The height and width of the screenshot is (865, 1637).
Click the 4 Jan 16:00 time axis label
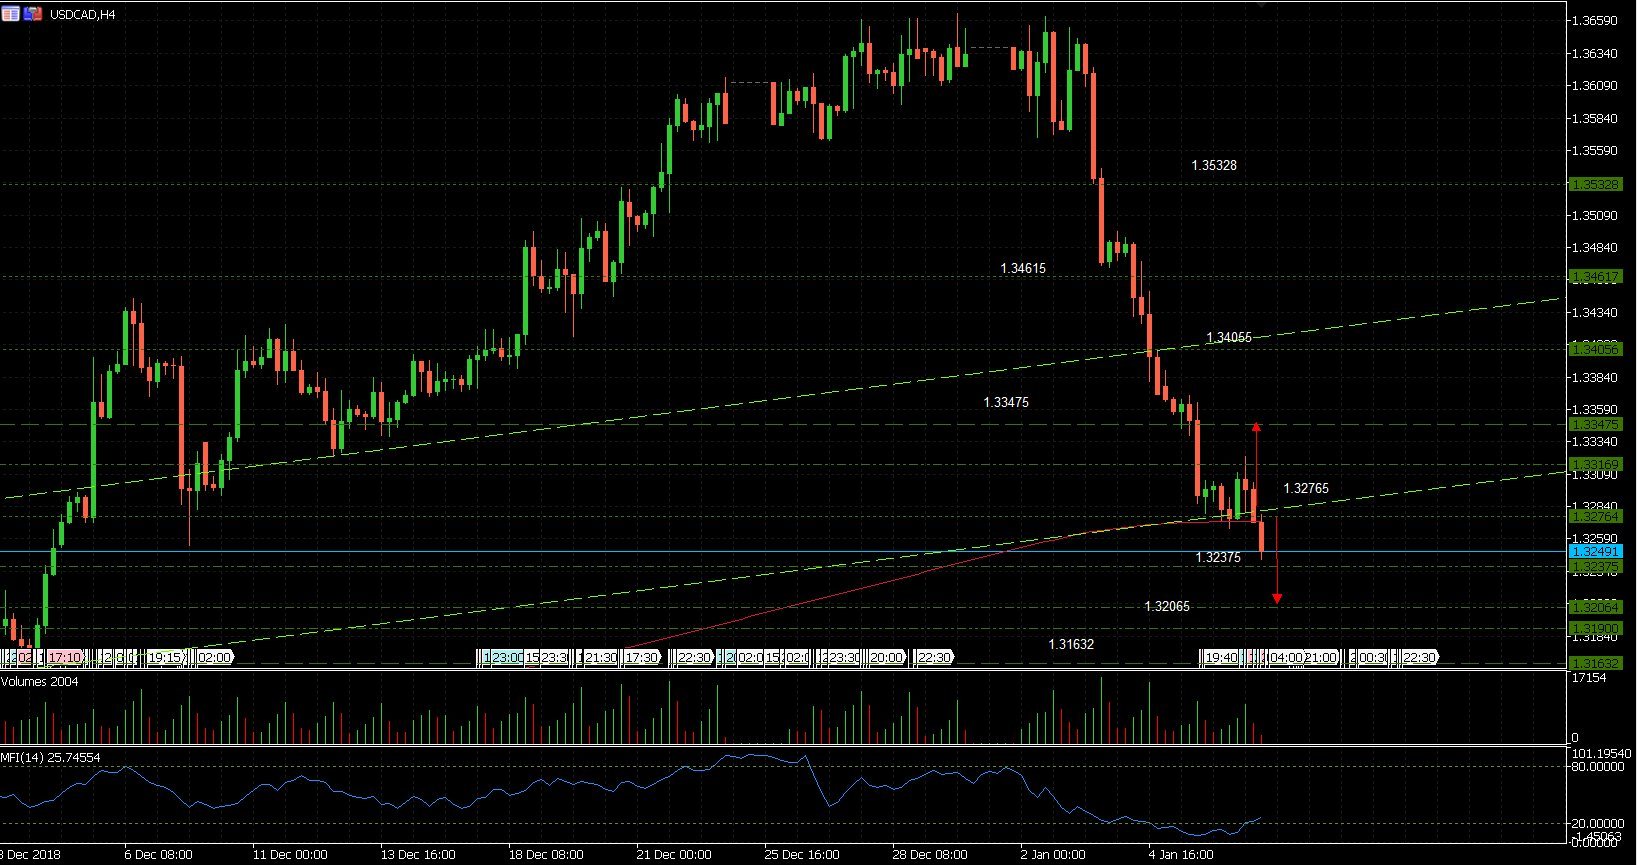1181,854
